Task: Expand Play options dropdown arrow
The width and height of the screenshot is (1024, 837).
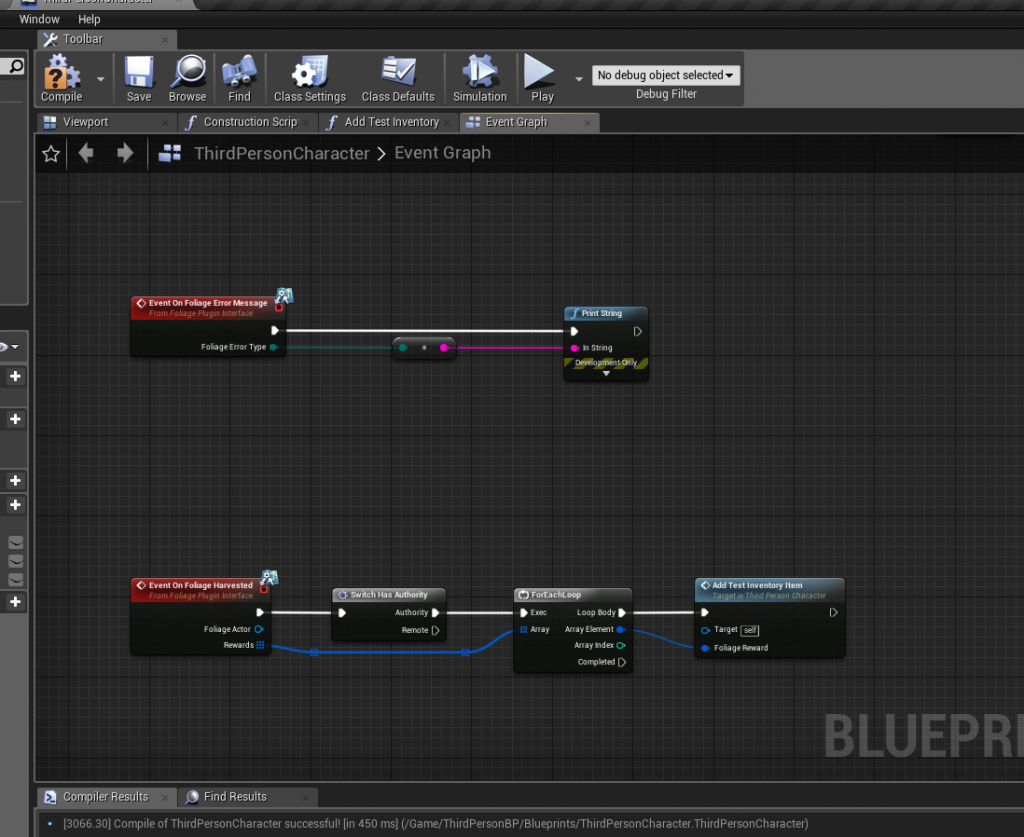Action: [579, 79]
